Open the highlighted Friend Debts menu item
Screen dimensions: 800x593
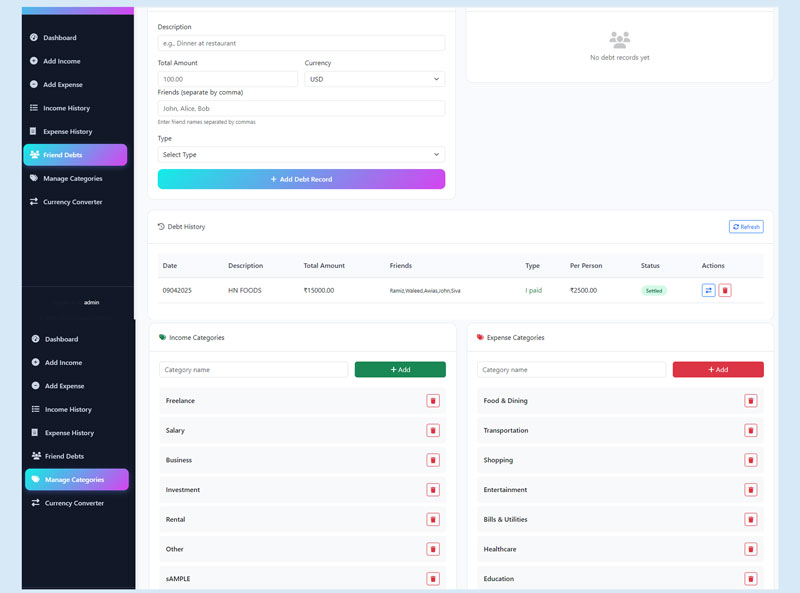pos(75,155)
